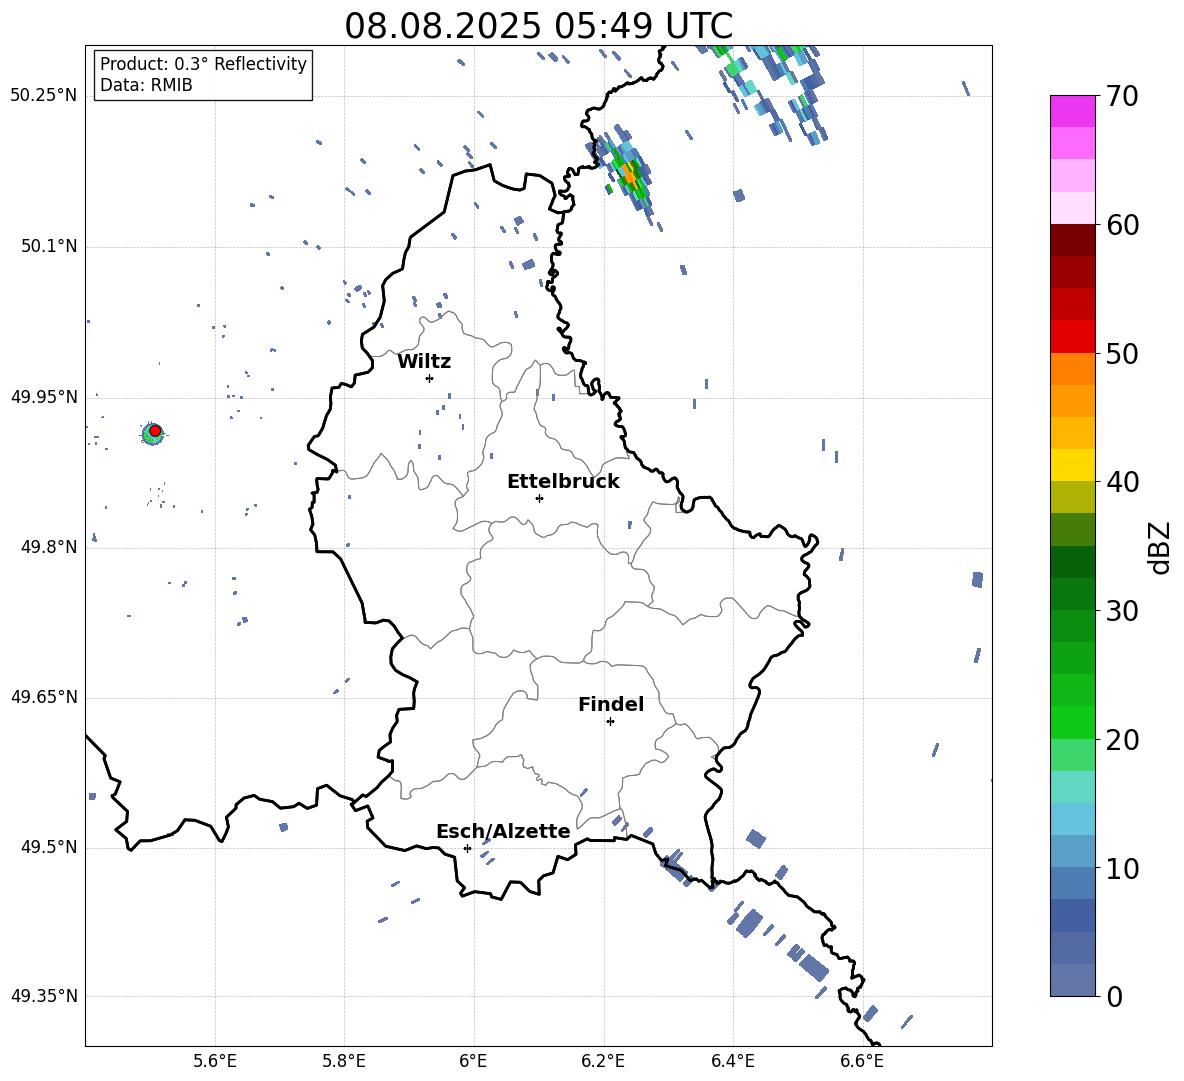Viewport: 1184px width, 1081px height.
Task: Click the 6.4°E longitude label
Action: click(732, 1061)
